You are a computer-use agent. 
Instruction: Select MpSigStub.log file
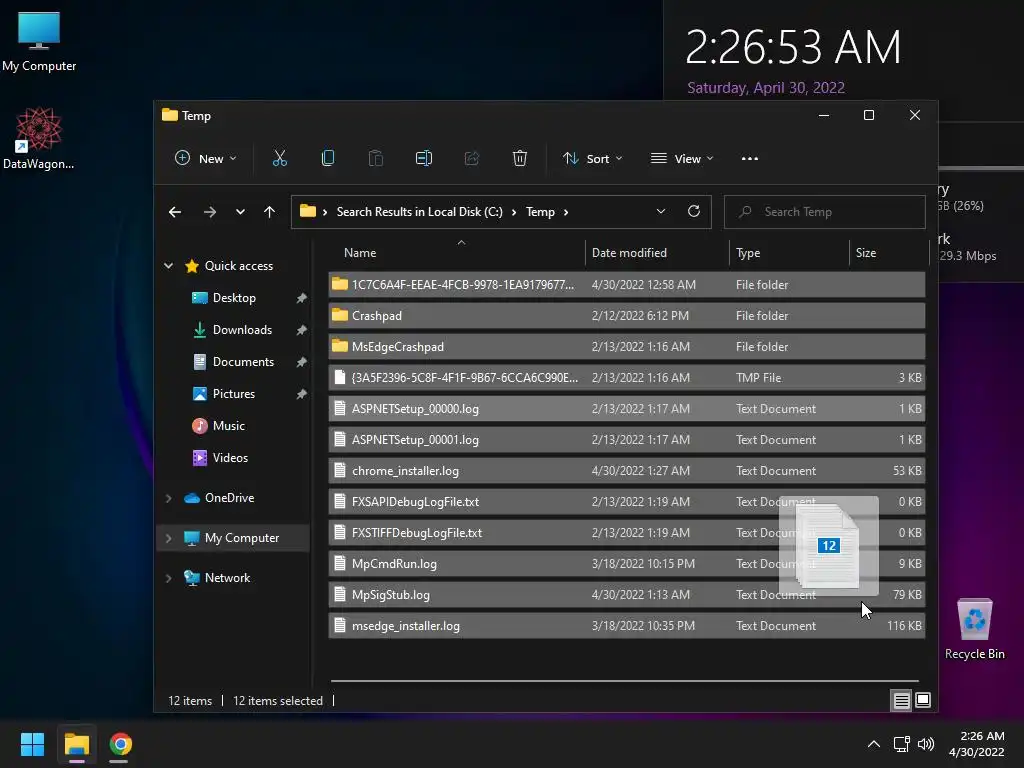click(x=627, y=595)
